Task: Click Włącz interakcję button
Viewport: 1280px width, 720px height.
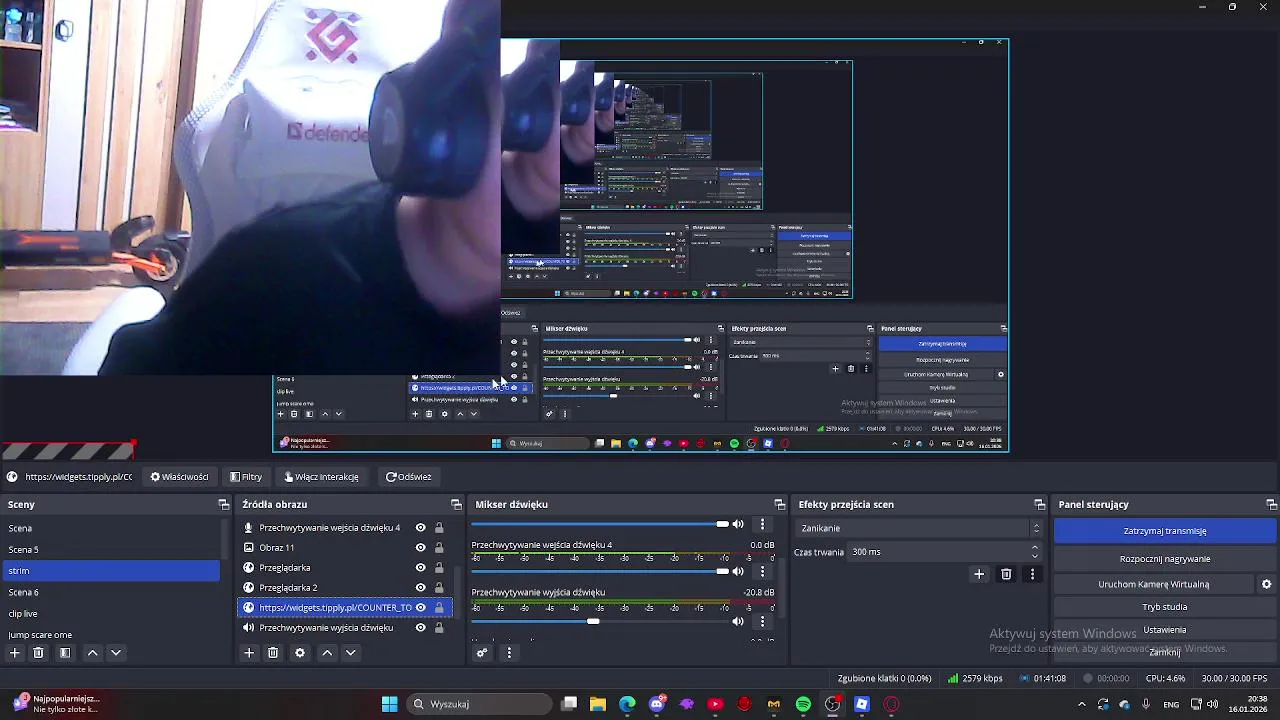Action: tap(321, 477)
